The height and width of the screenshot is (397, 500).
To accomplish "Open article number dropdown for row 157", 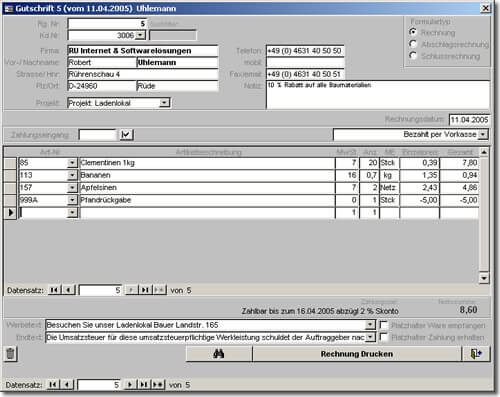I will (x=72, y=188).
